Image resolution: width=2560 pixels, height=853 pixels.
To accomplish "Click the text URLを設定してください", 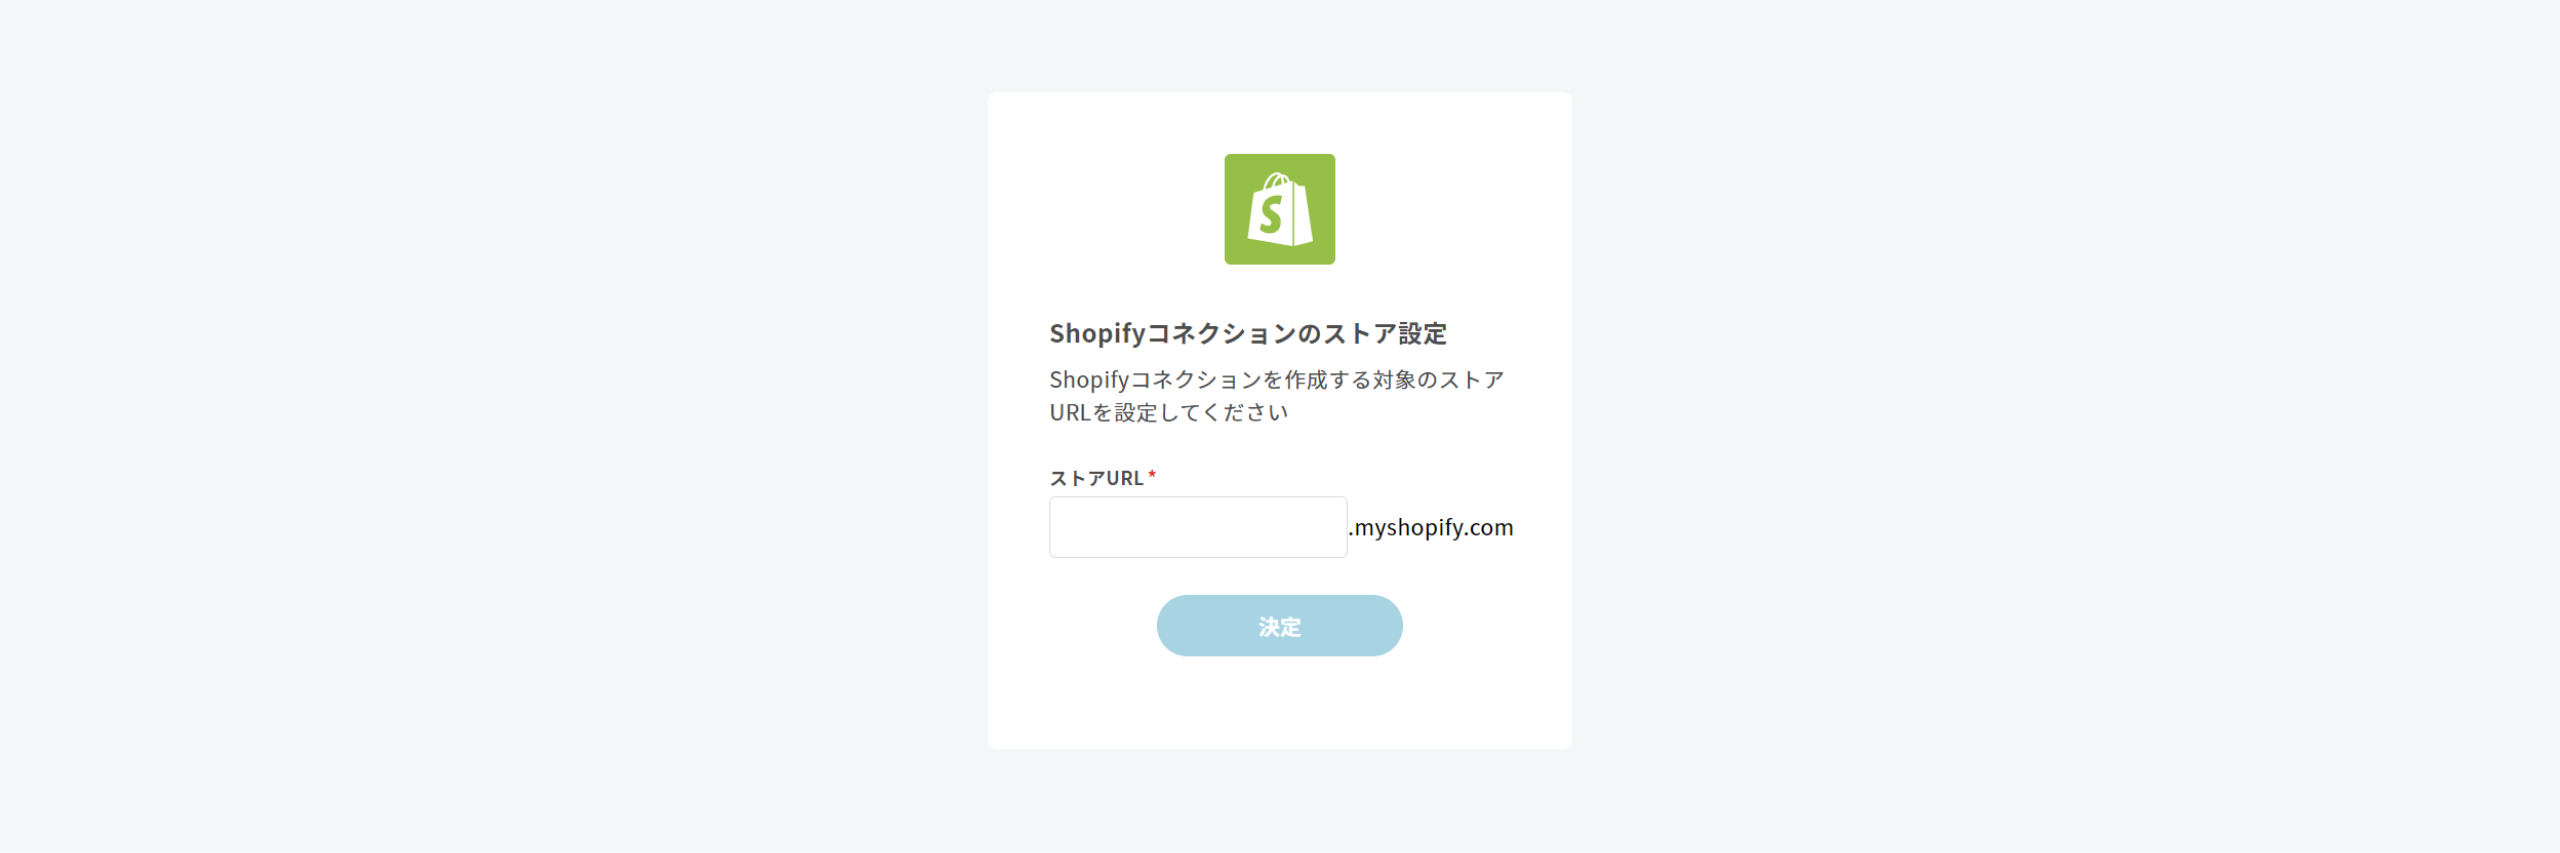I will pos(1168,413).
